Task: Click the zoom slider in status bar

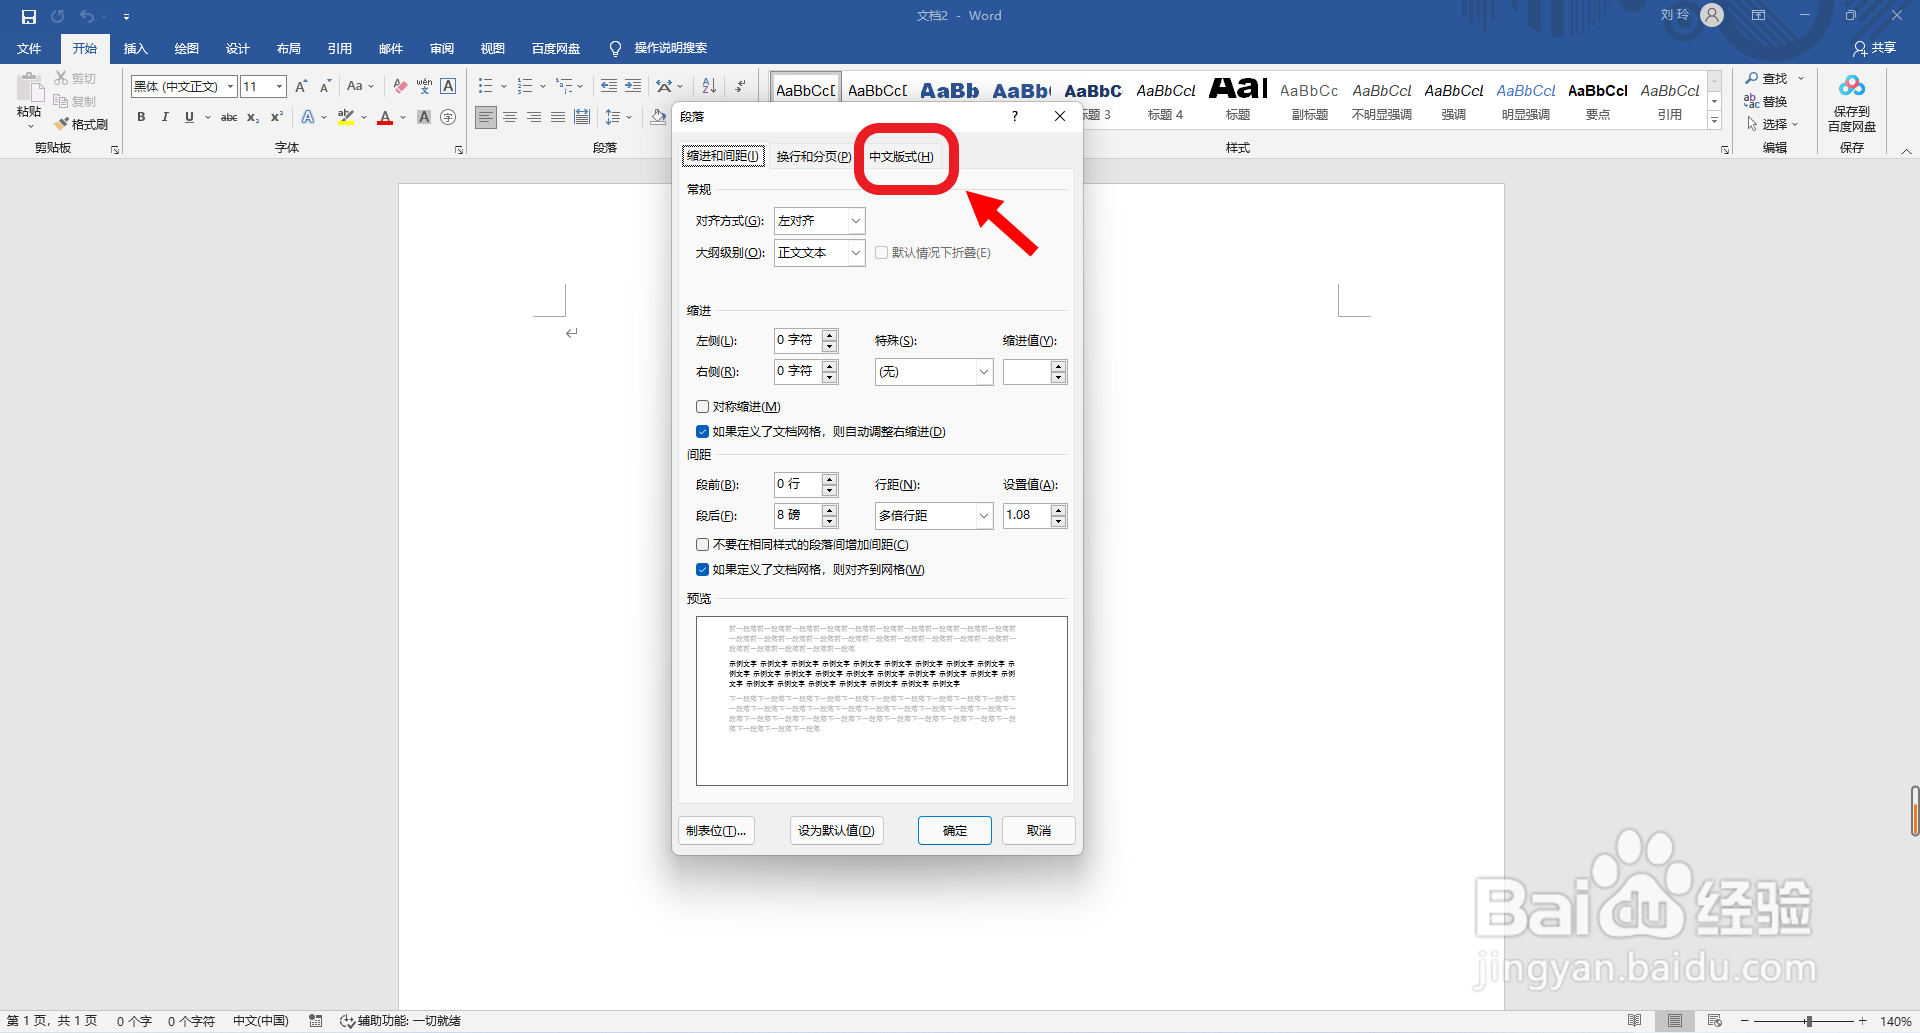Action: click(x=1808, y=1021)
